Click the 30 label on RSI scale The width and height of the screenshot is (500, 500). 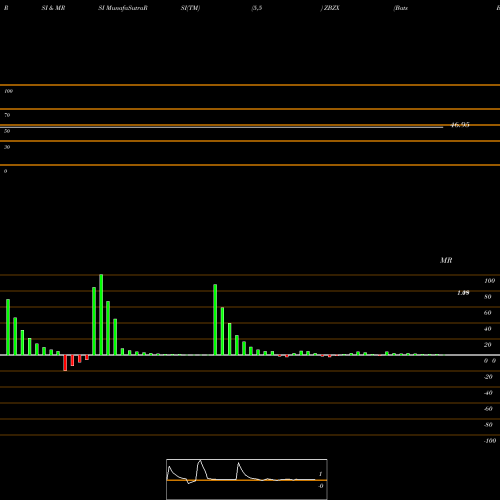[x=7, y=147]
